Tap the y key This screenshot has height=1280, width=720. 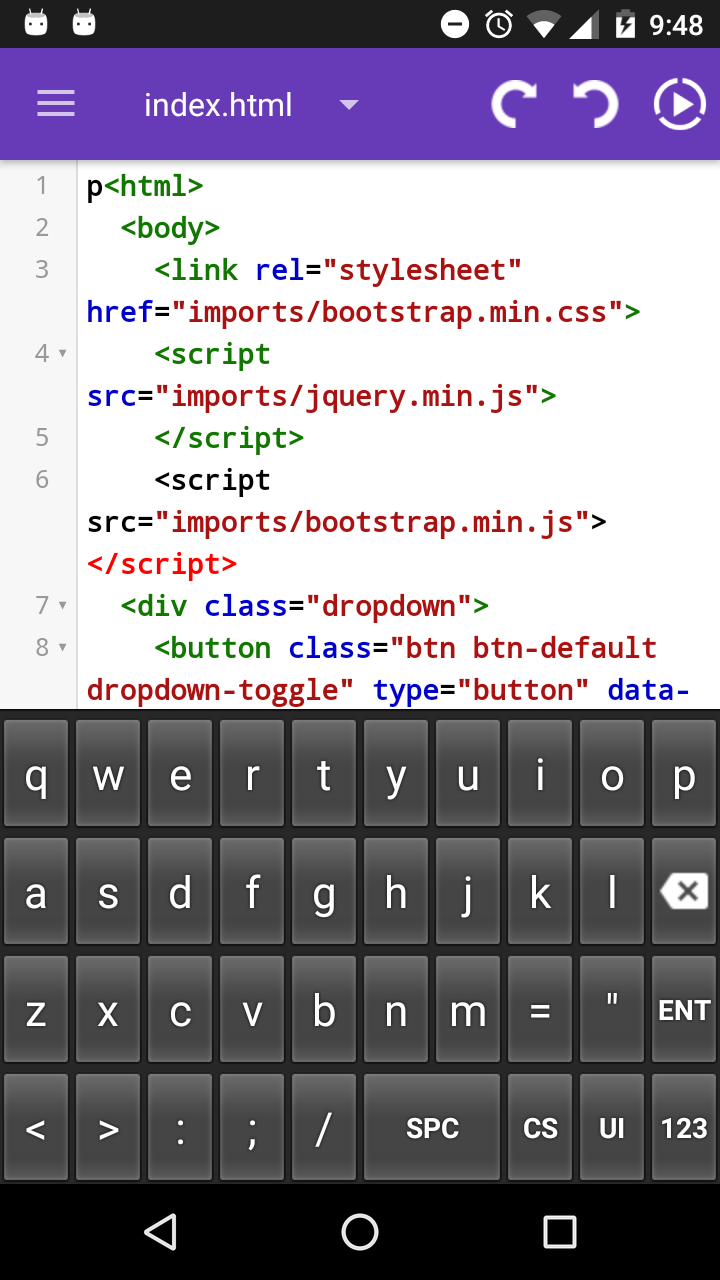[x=396, y=773]
